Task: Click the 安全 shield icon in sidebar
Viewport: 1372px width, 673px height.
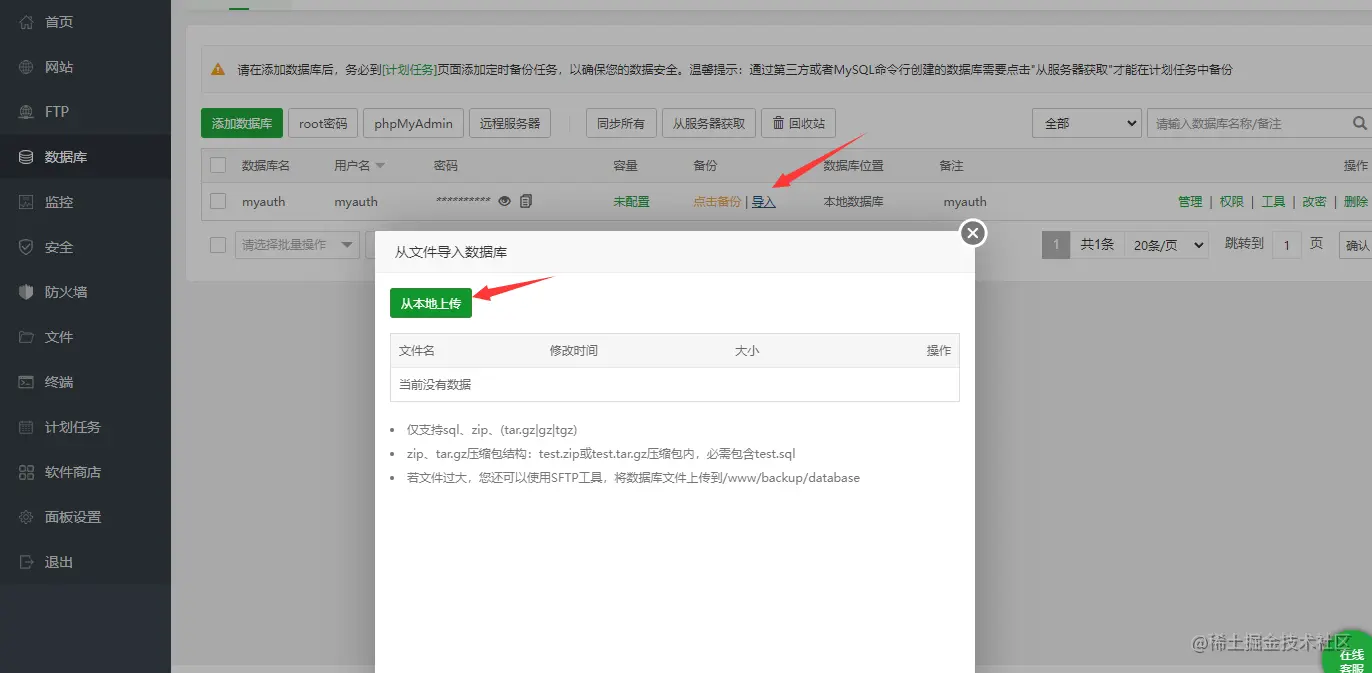Action: pos(26,247)
